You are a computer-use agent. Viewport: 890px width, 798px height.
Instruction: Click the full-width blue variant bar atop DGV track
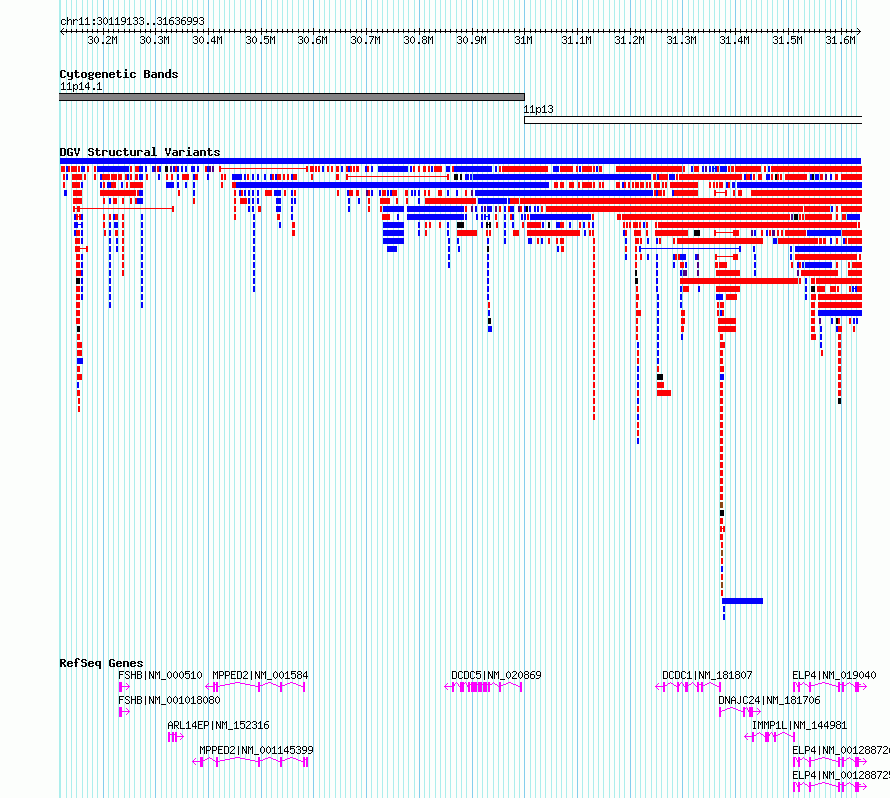460,161
